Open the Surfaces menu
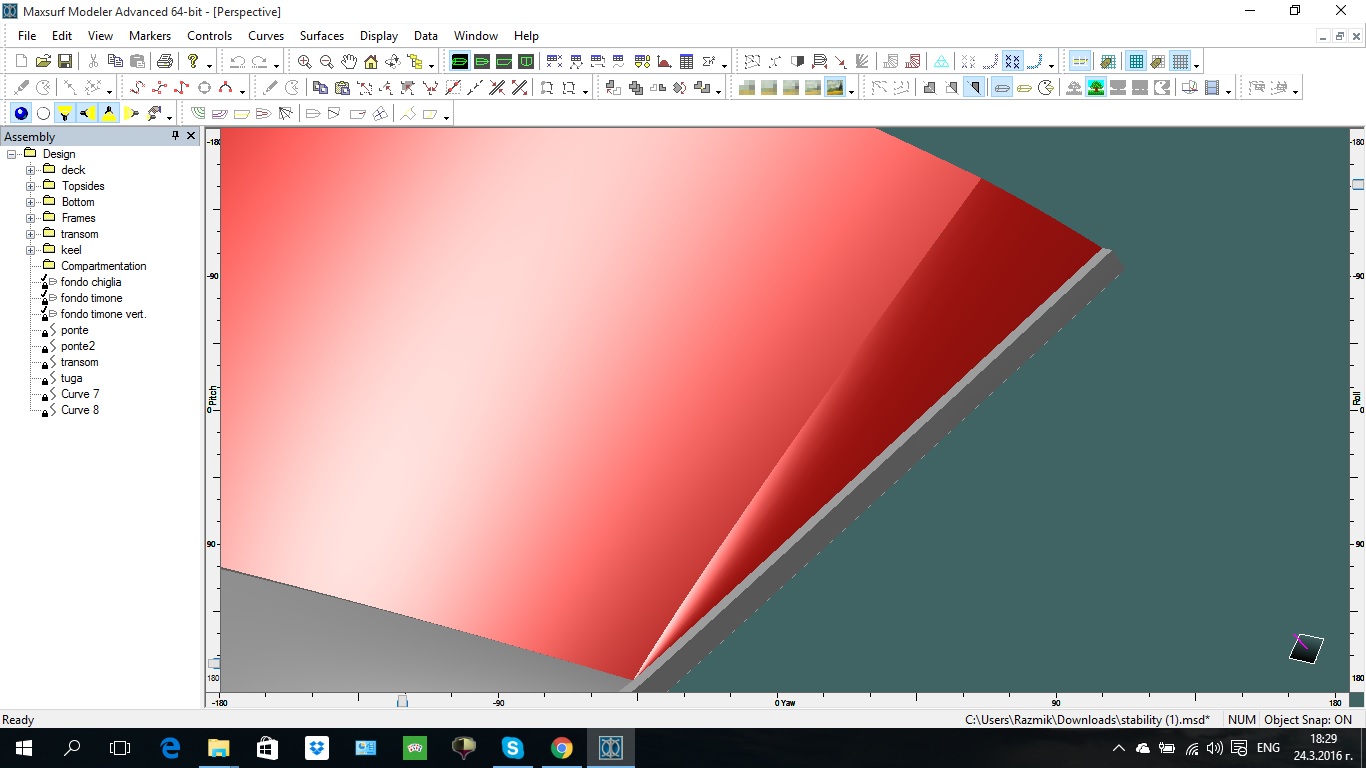1366x768 pixels. (x=321, y=35)
